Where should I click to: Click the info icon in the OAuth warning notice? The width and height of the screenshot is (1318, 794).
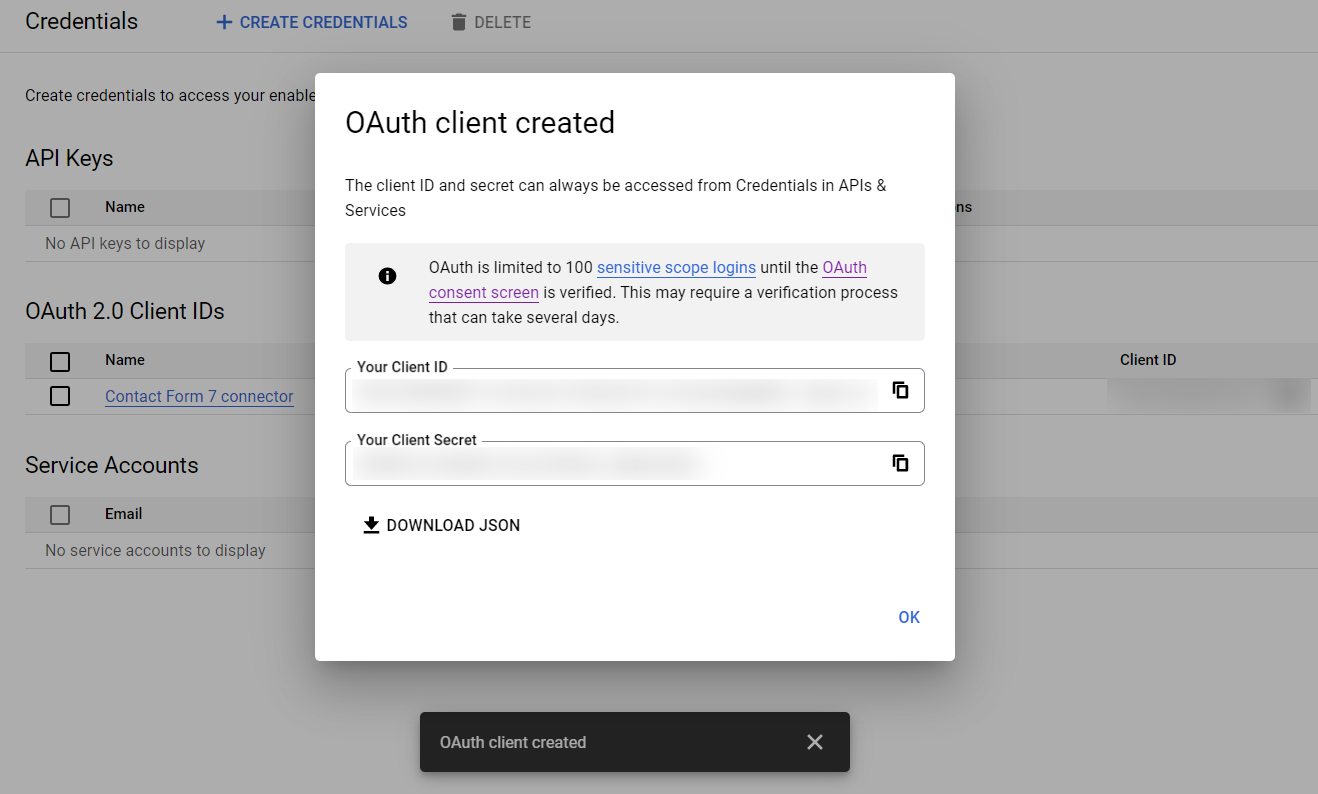[x=387, y=275]
